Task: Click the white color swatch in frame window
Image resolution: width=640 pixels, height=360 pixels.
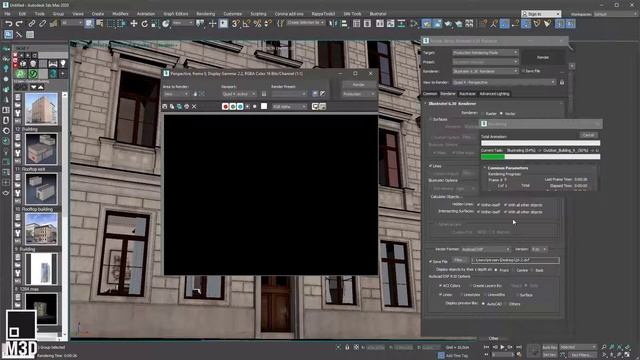Action: tap(264, 107)
